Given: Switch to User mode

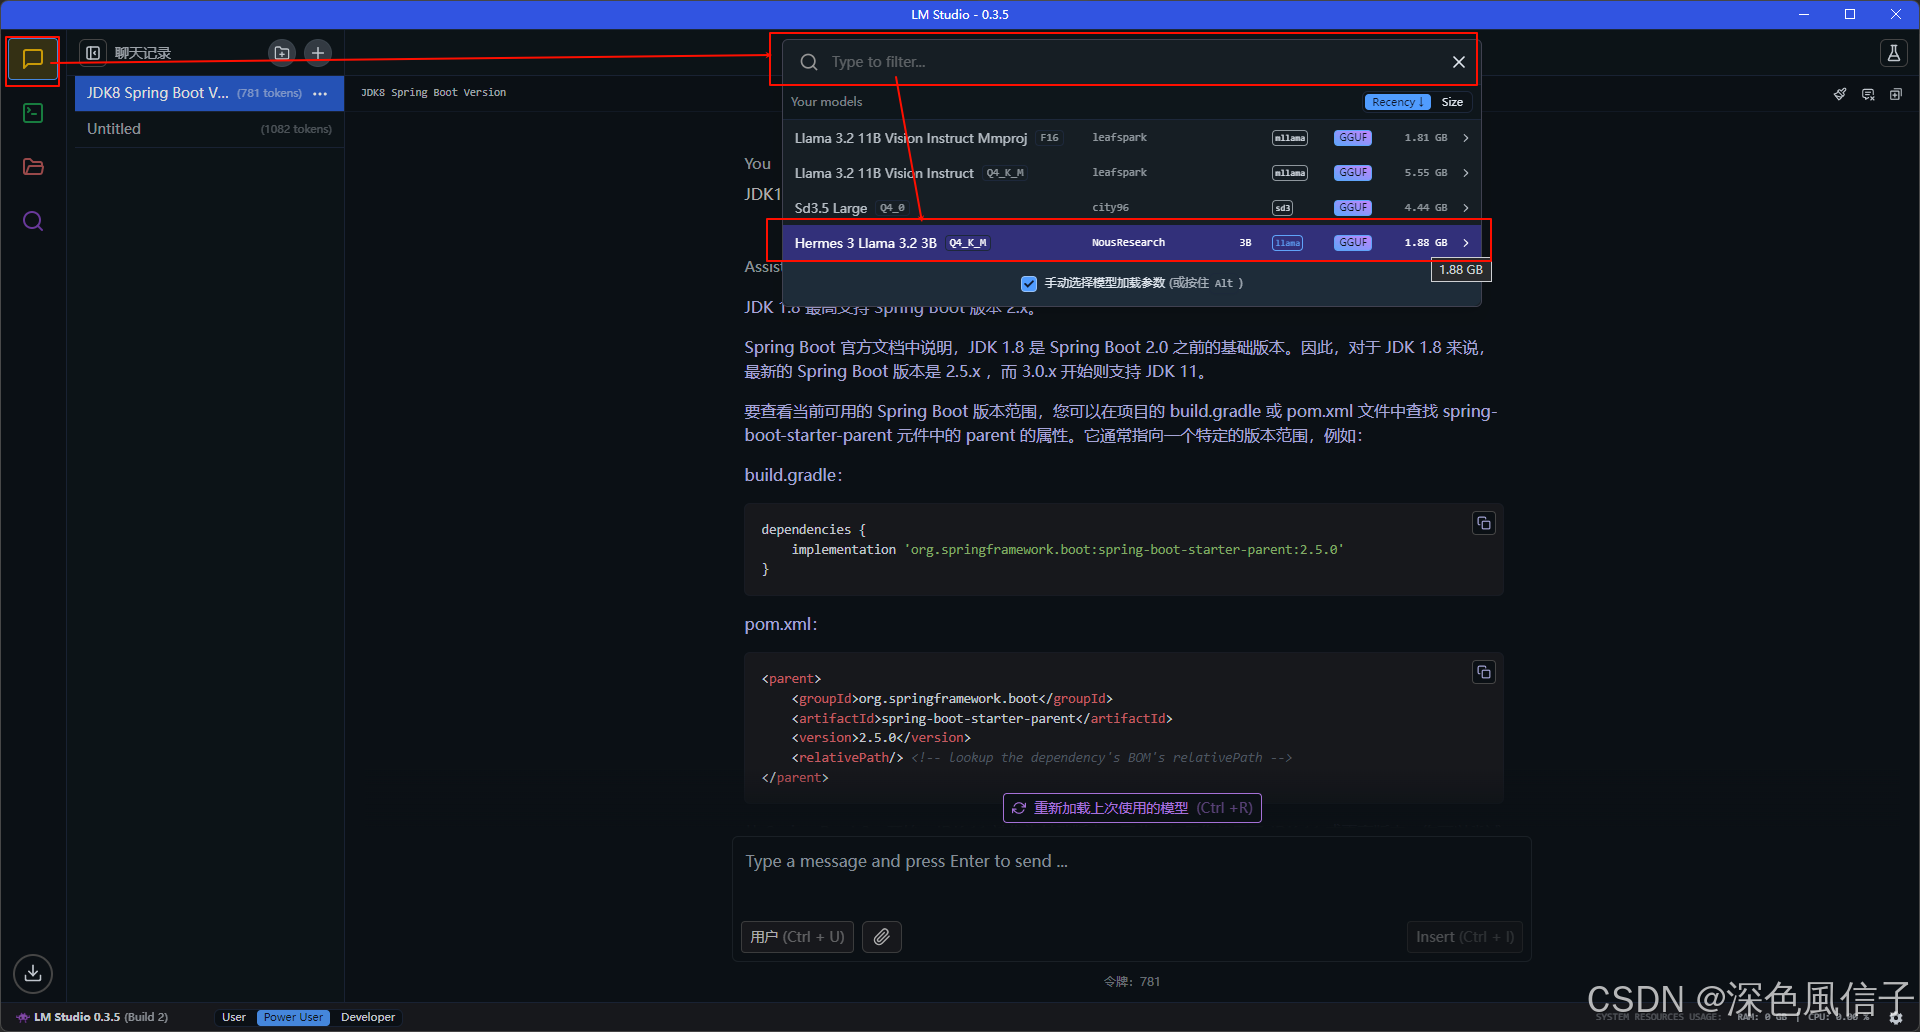Looking at the screenshot, I should [234, 1017].
